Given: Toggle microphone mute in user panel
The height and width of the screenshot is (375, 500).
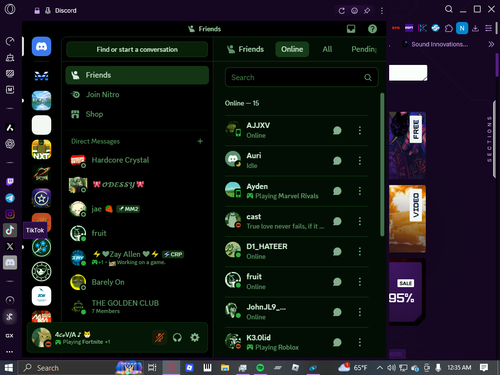Looking at the screenshot, I should [x=159, y=337].
